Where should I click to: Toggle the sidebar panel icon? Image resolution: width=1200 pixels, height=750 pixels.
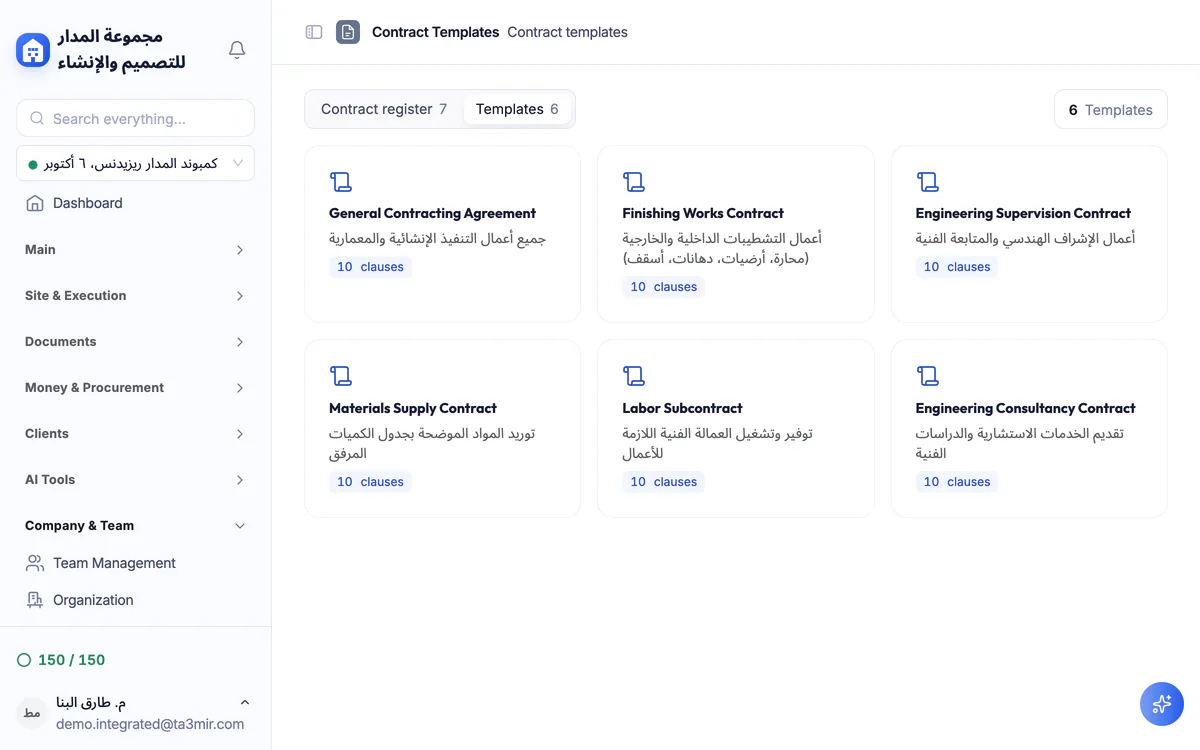314,32
